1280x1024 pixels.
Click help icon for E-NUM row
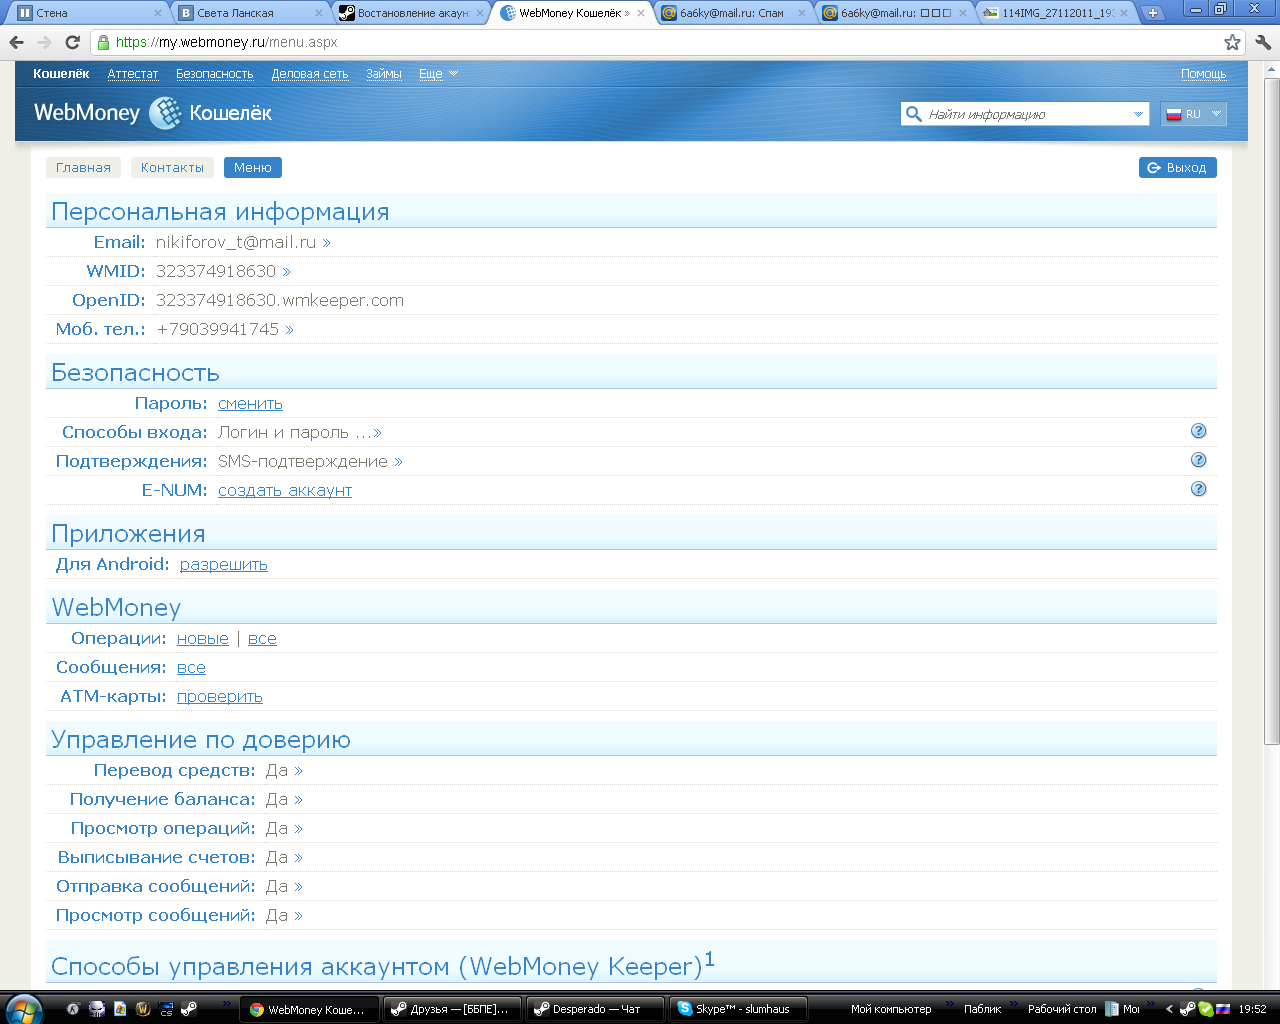click(x=1198, y=489)
